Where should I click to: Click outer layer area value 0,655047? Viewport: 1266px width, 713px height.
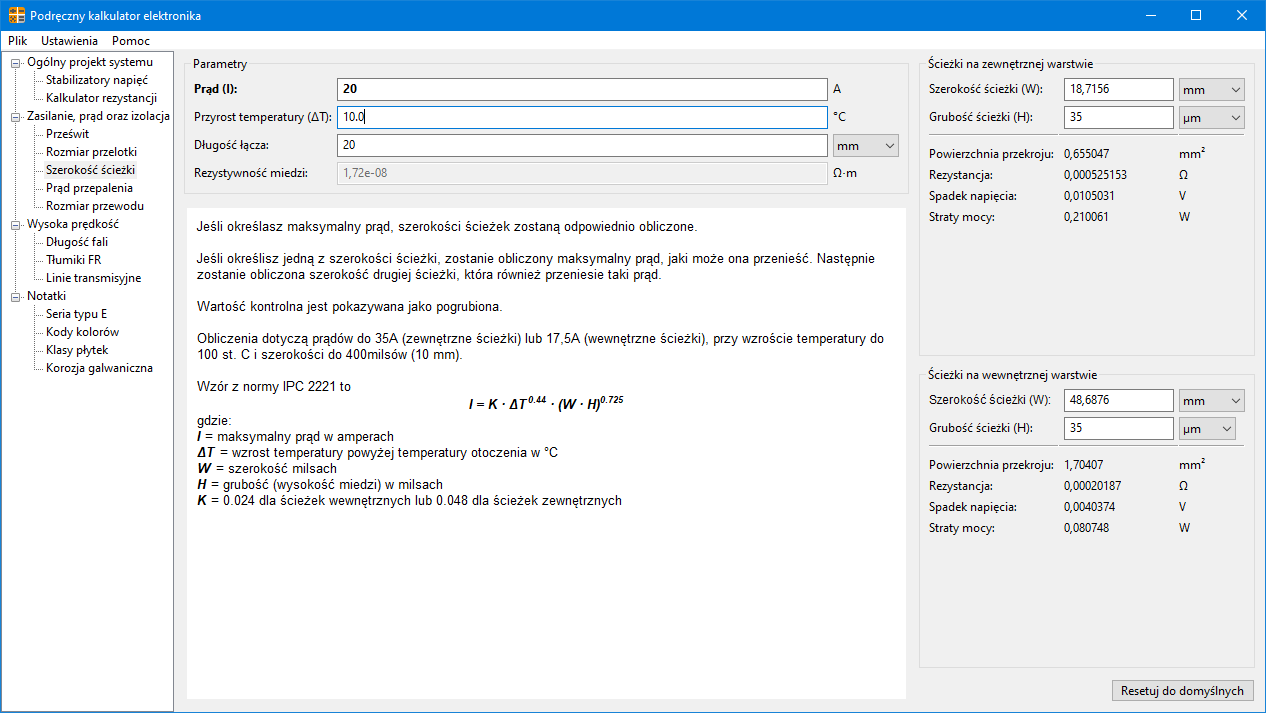coord(1089,154)
